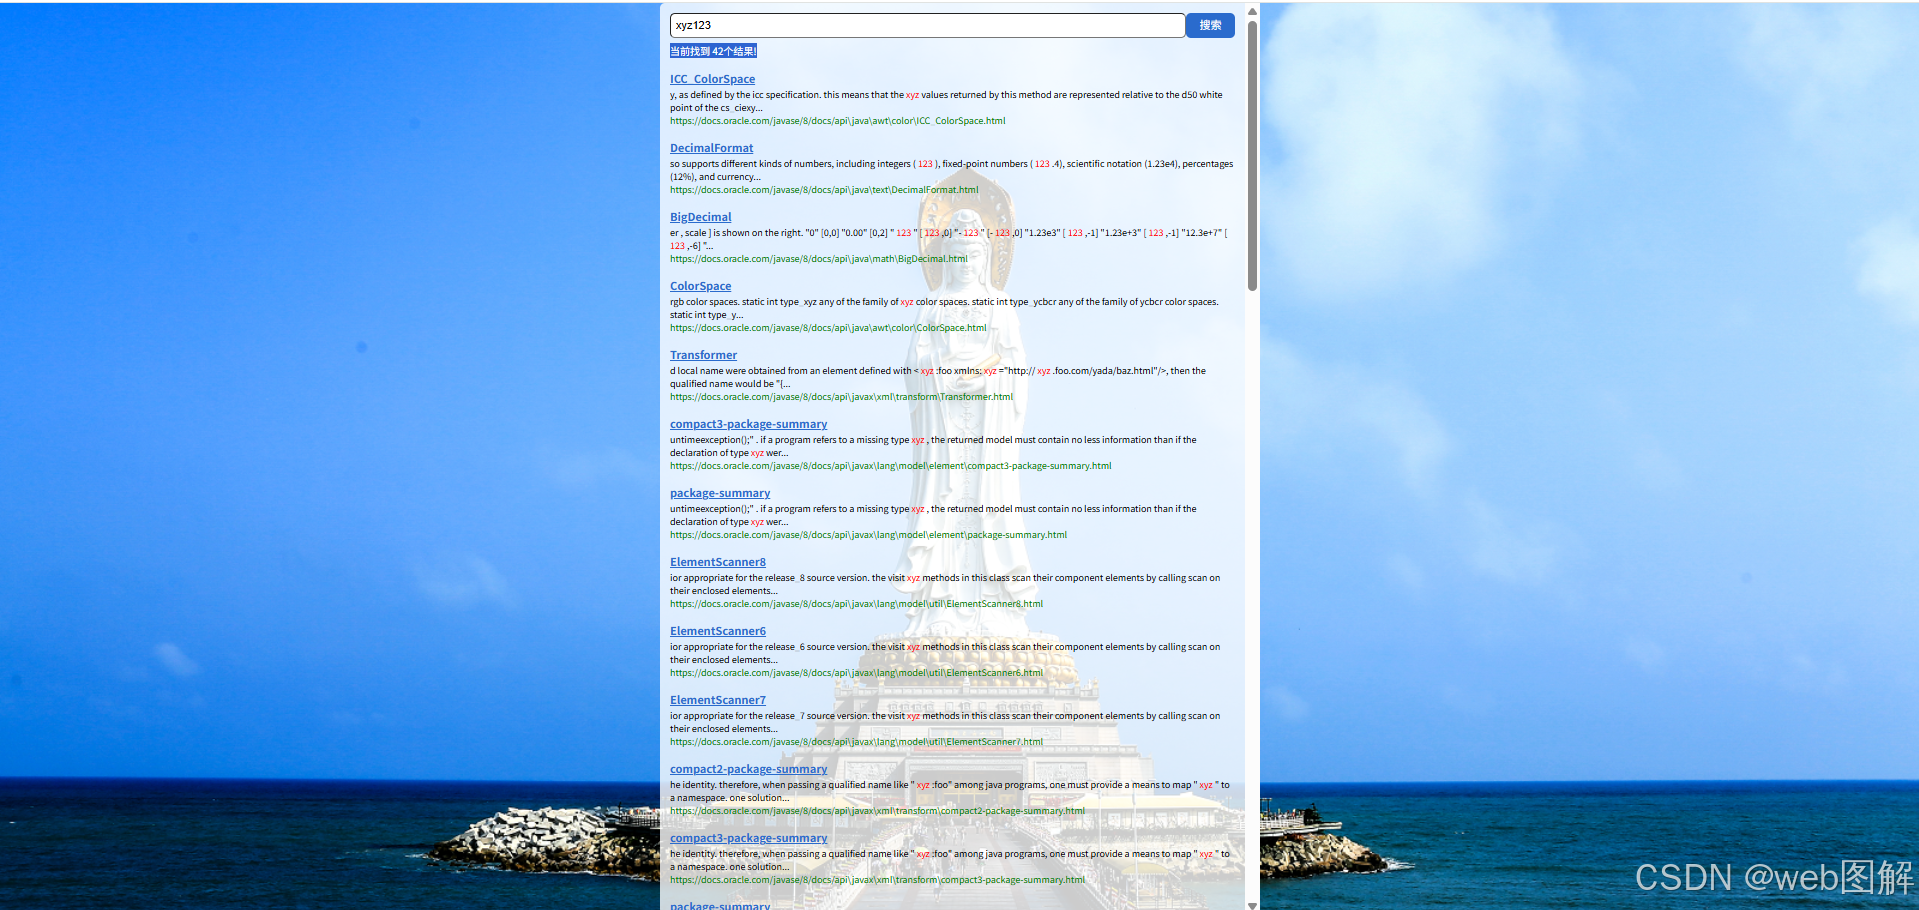Open the ColorSpace result title link
Screen dimensions: 1919x910
tap(700, 286)
